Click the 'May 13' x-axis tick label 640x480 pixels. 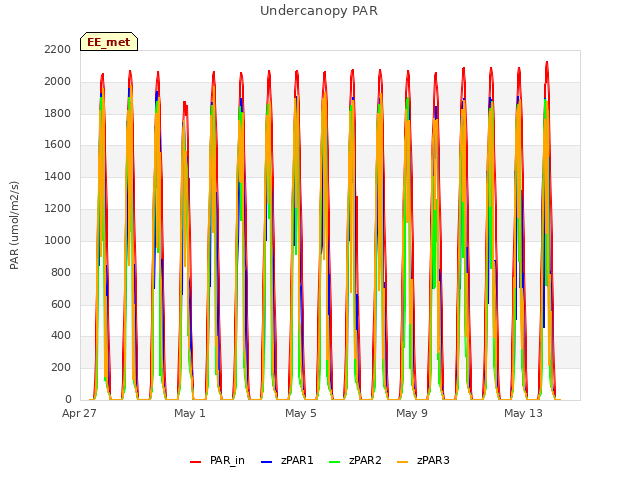click(523, 413)
